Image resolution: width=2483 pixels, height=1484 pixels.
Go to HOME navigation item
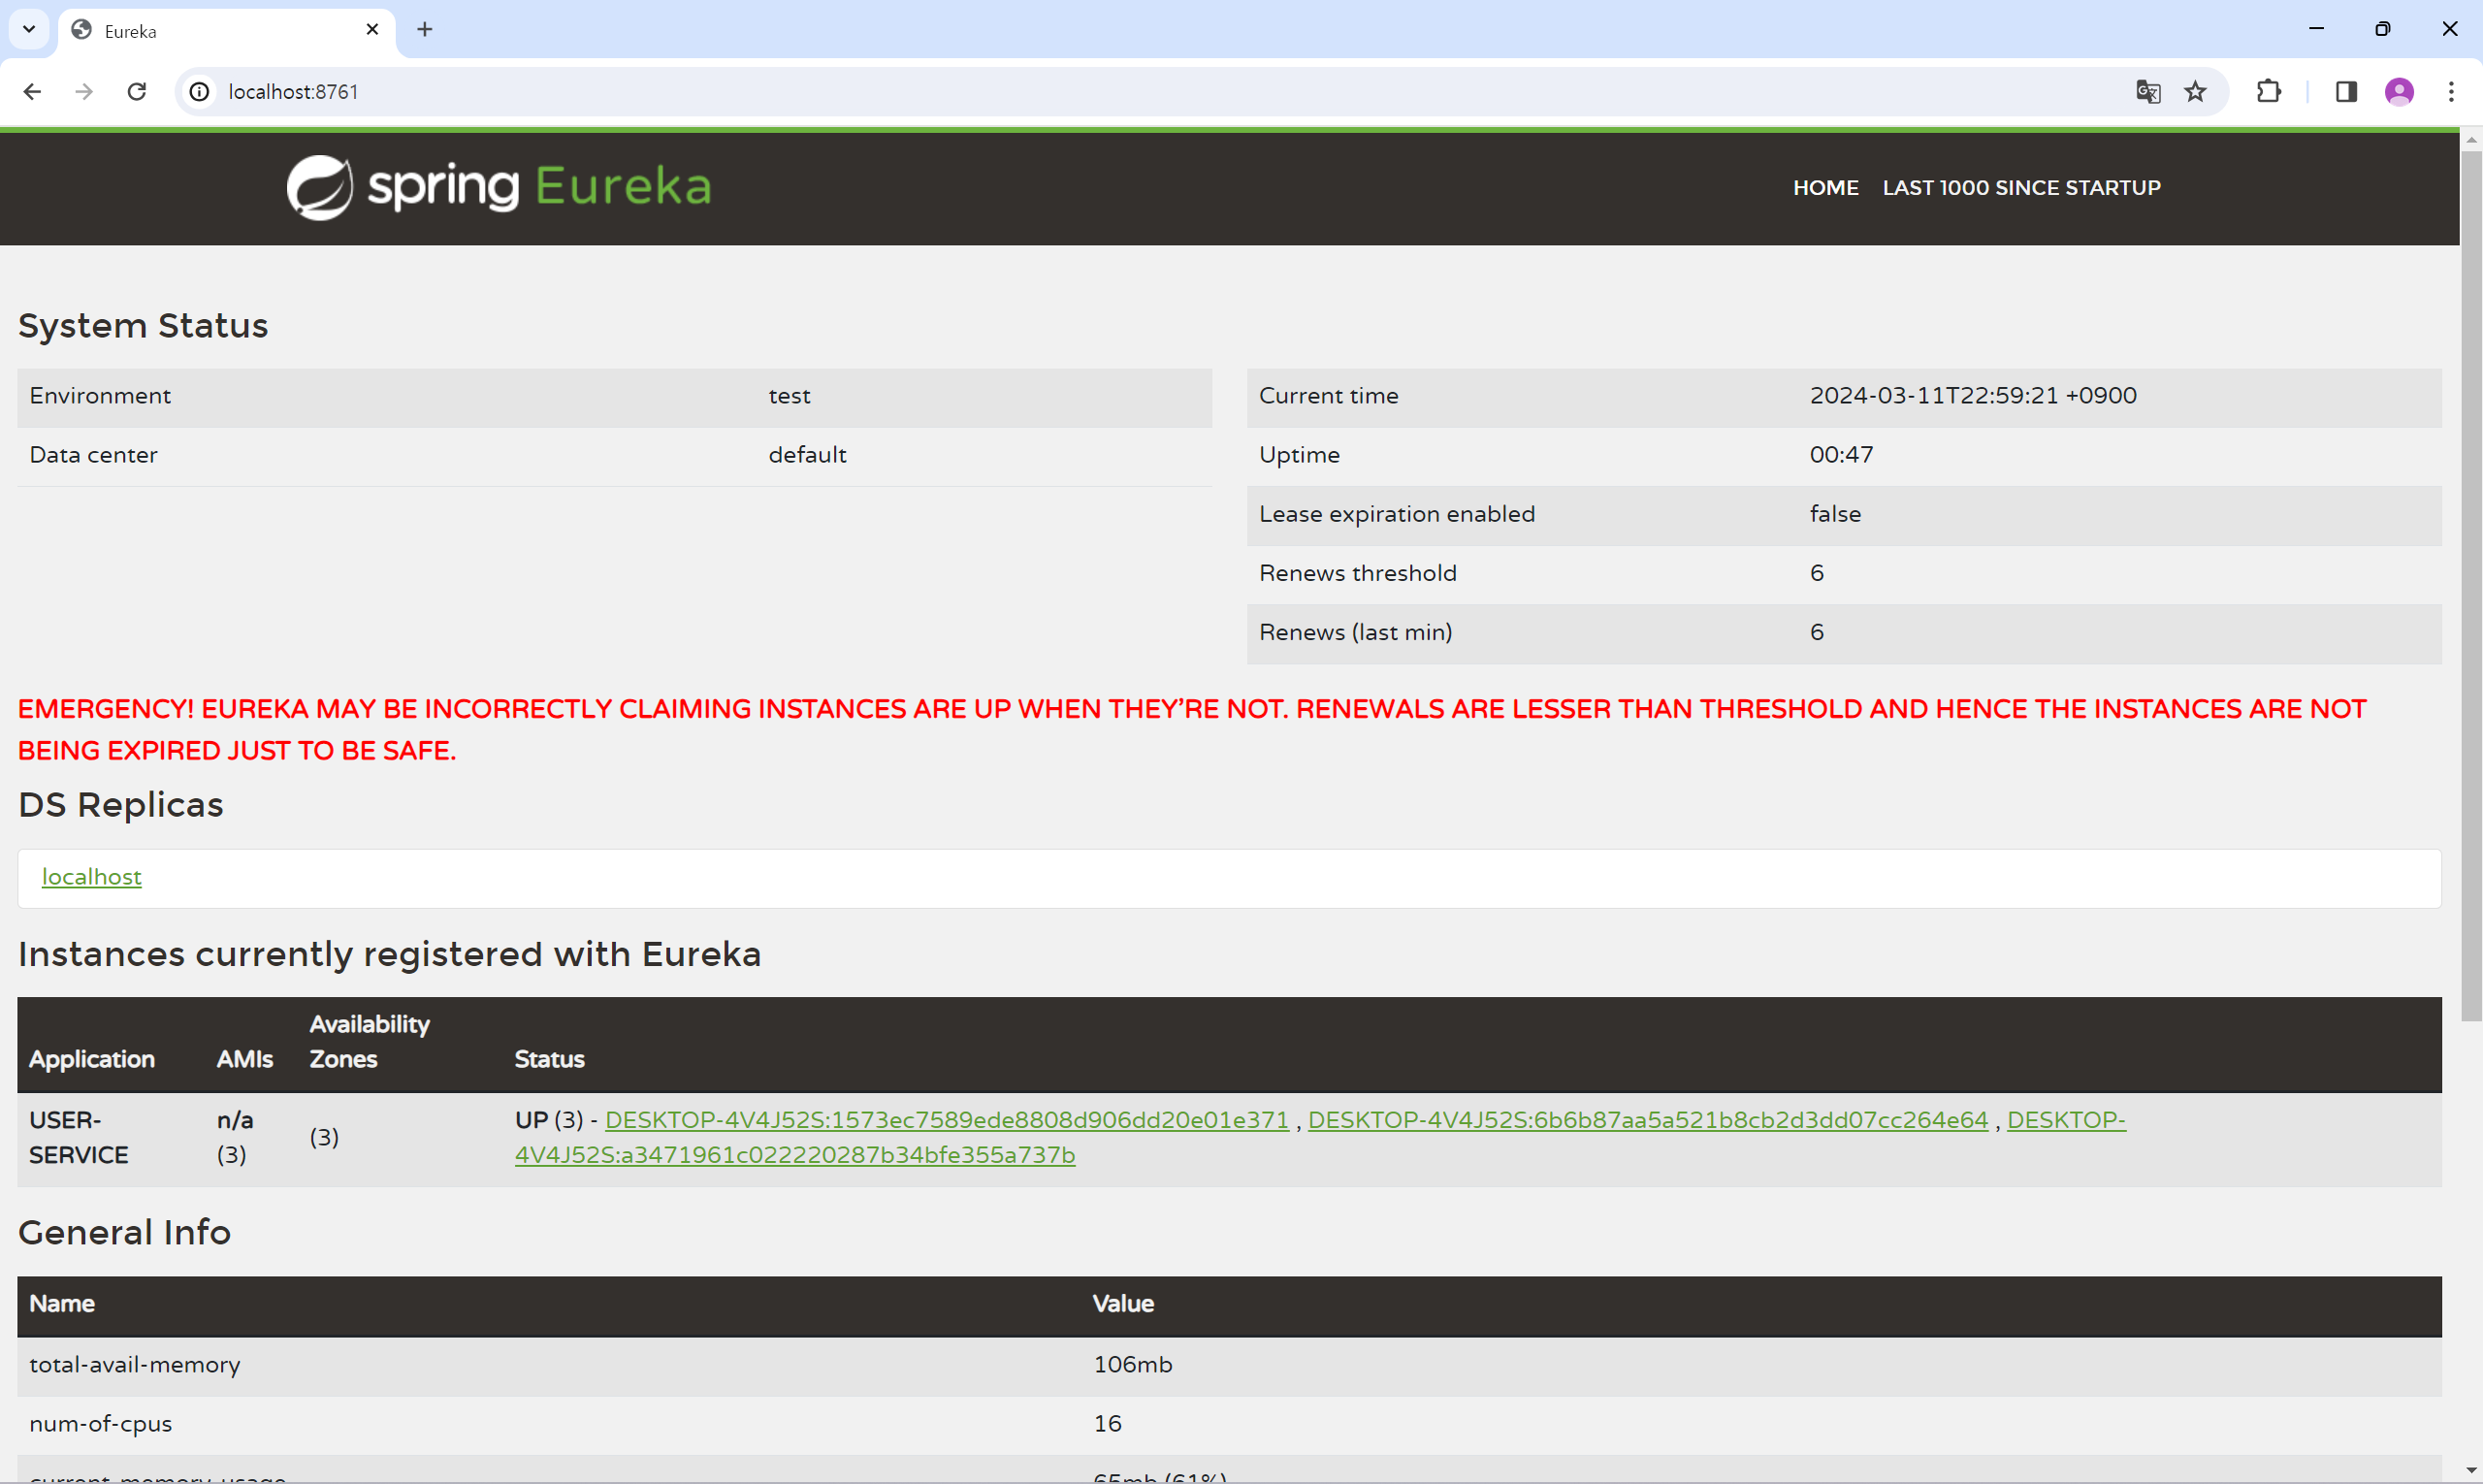point(1825,188)
